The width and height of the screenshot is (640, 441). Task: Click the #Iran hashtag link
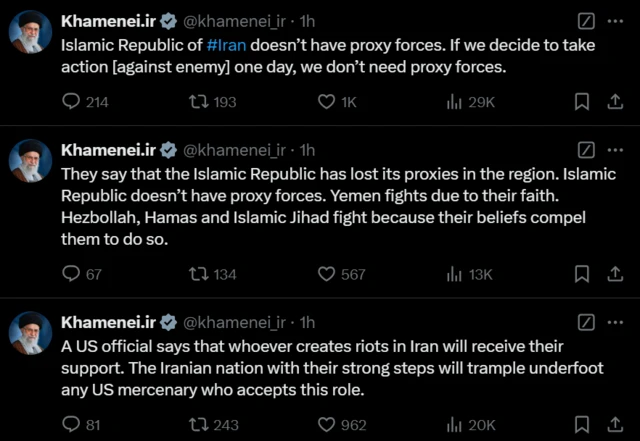[x=226, y=46]
